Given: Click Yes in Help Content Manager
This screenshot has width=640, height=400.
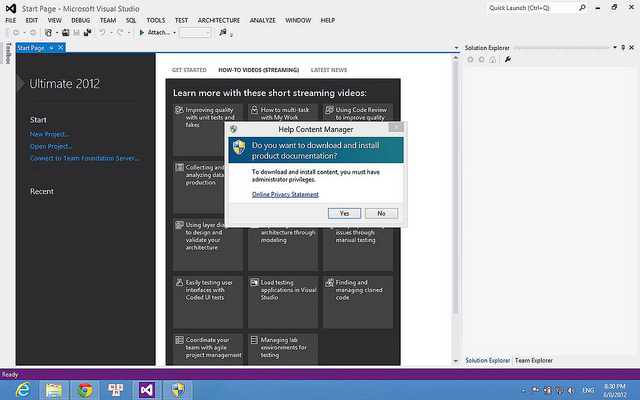Looking at the screenshot, I should (x=344, y=213).
